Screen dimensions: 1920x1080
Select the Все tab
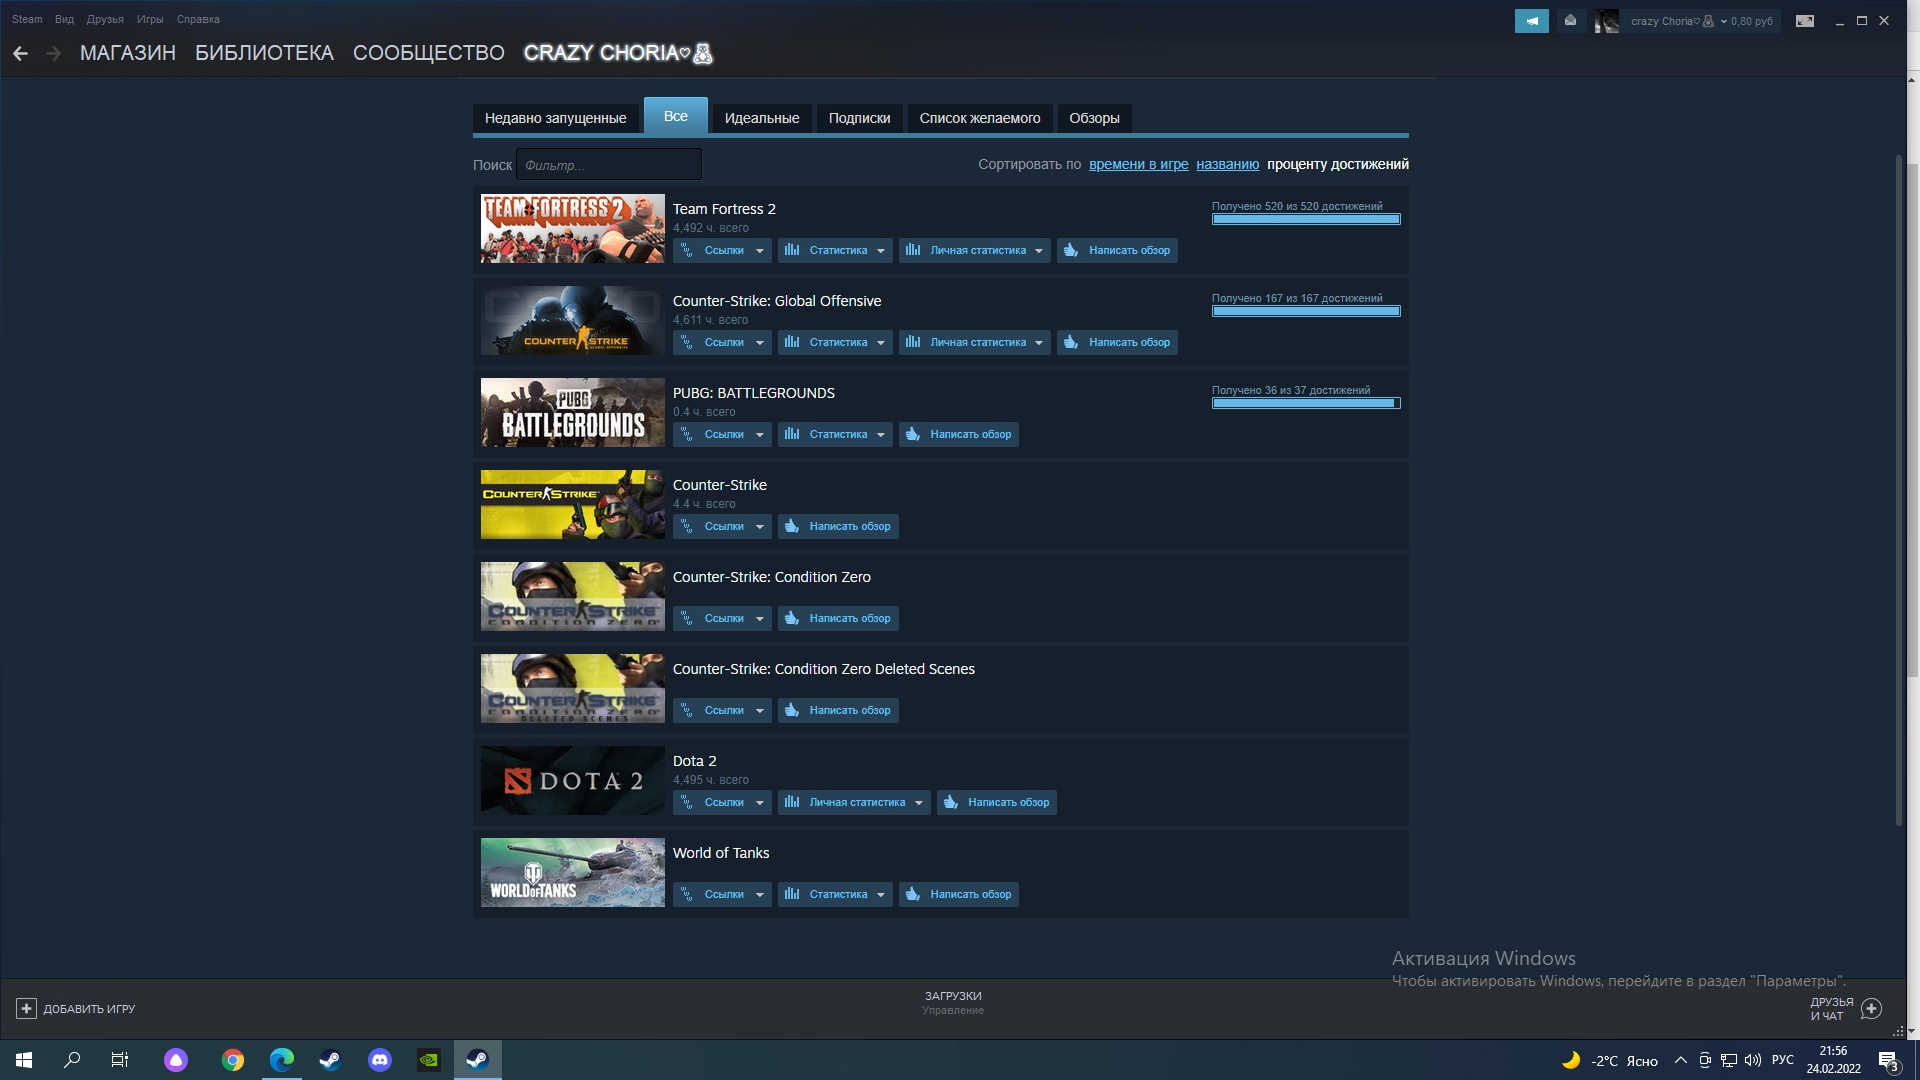(x=676, y=116)
